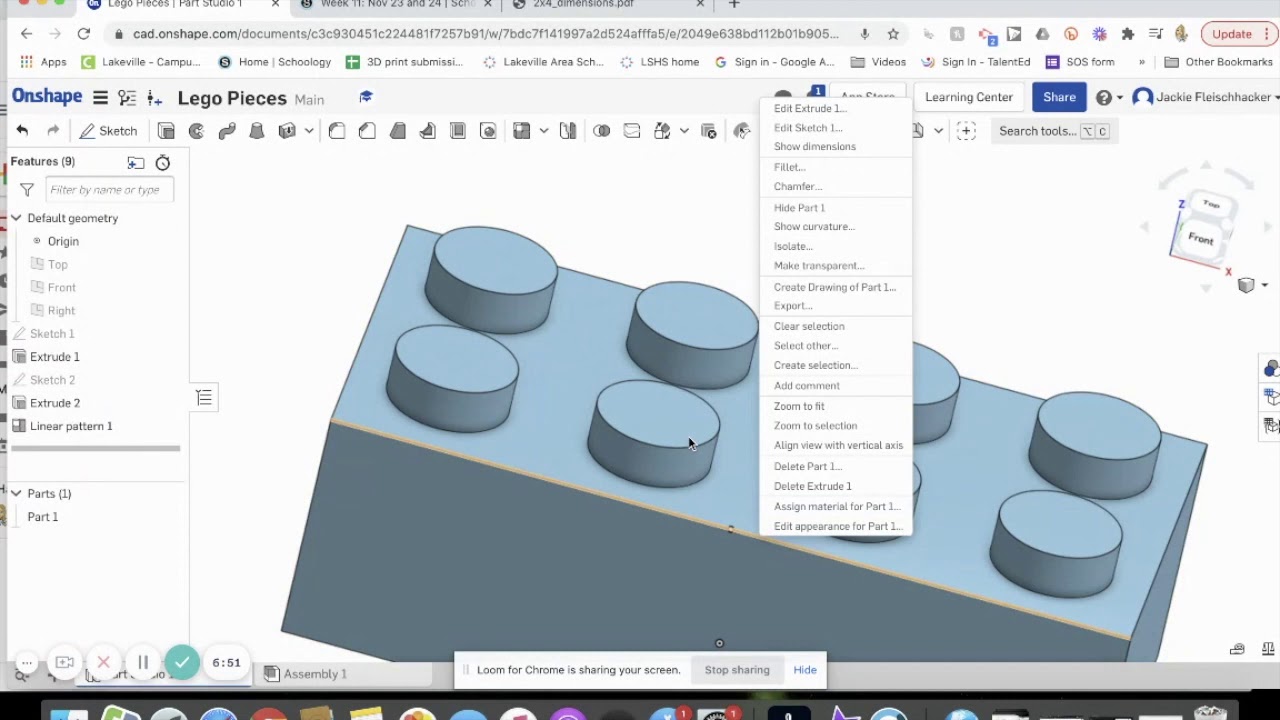Viewport: 1280px width, 720px height.
Task: Choose Zoom to fit from context menu
Action: click(799, 406)
